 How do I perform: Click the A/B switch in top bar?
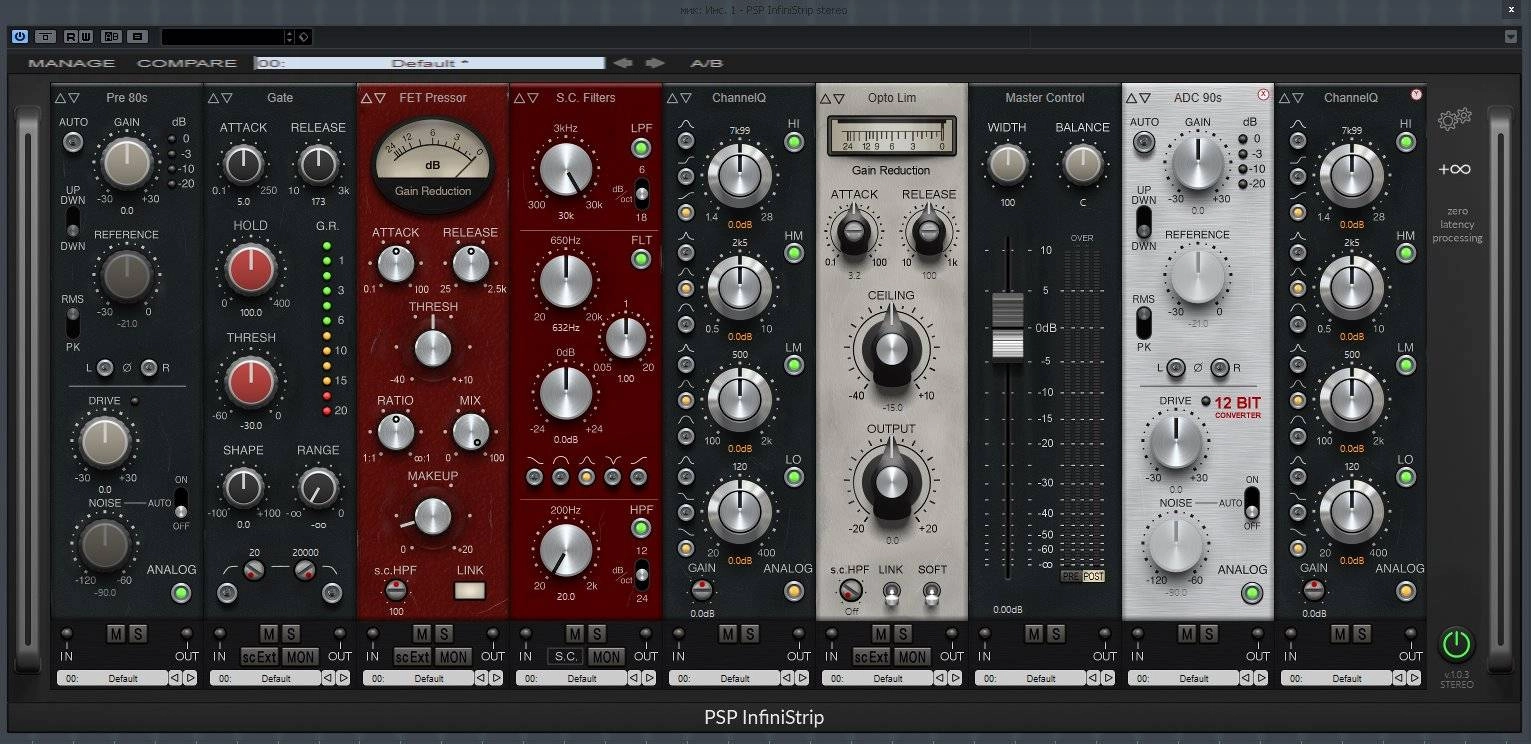click(x=706, y=63)
